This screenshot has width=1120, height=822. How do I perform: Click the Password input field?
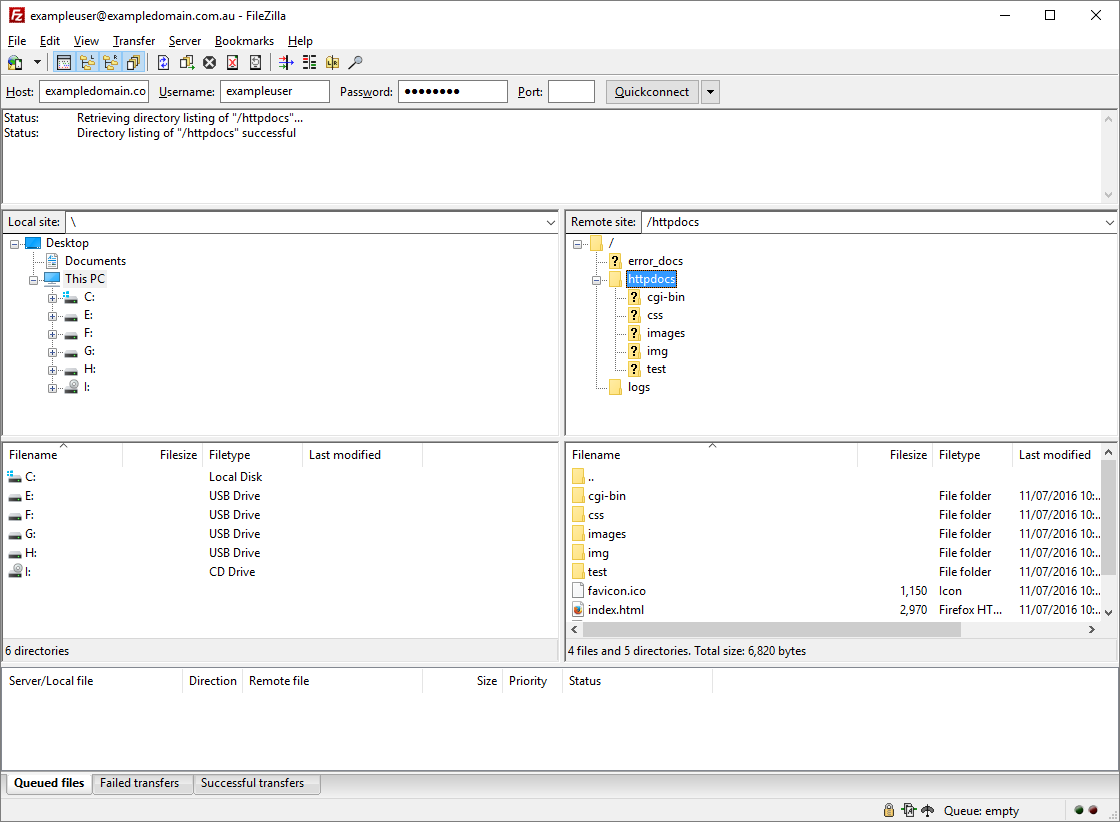452,91
